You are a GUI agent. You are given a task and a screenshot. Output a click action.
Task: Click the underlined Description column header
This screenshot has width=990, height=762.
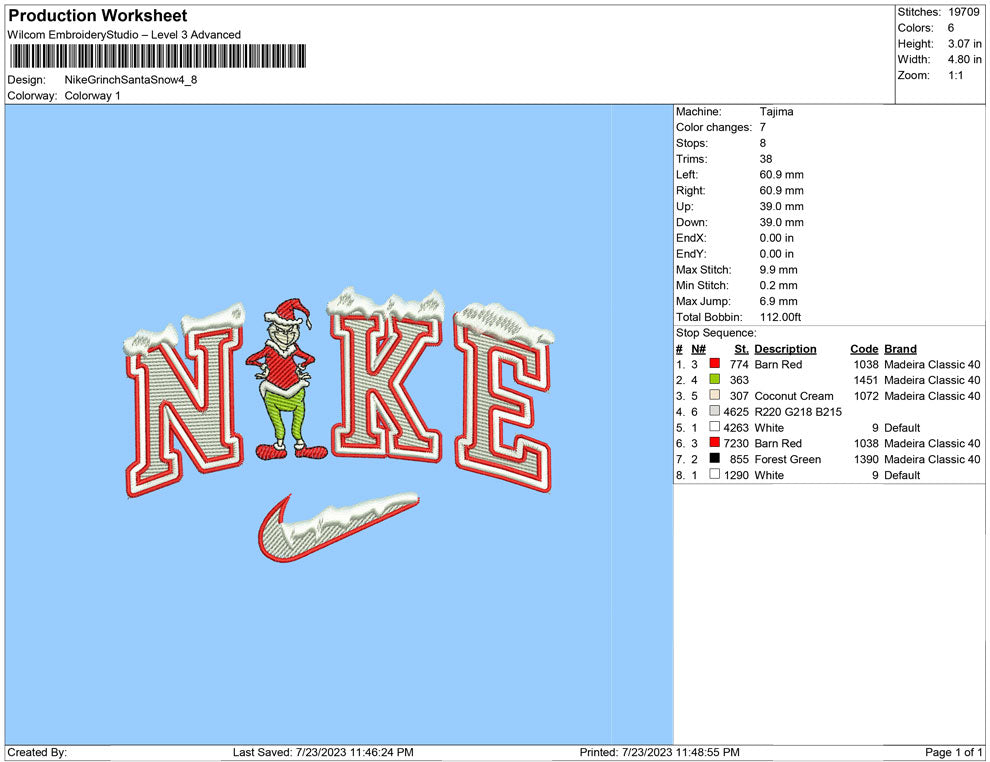click(785, 349)
